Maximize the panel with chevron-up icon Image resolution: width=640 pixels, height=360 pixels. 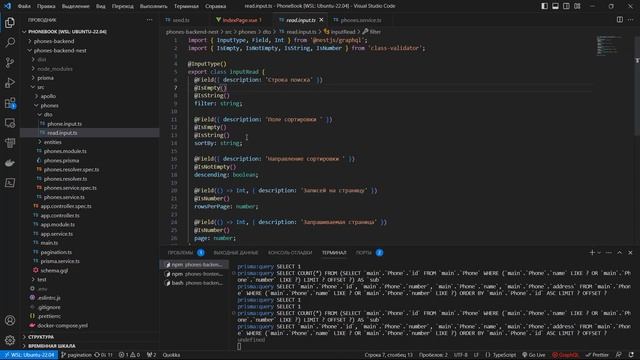tap(619, 253)
